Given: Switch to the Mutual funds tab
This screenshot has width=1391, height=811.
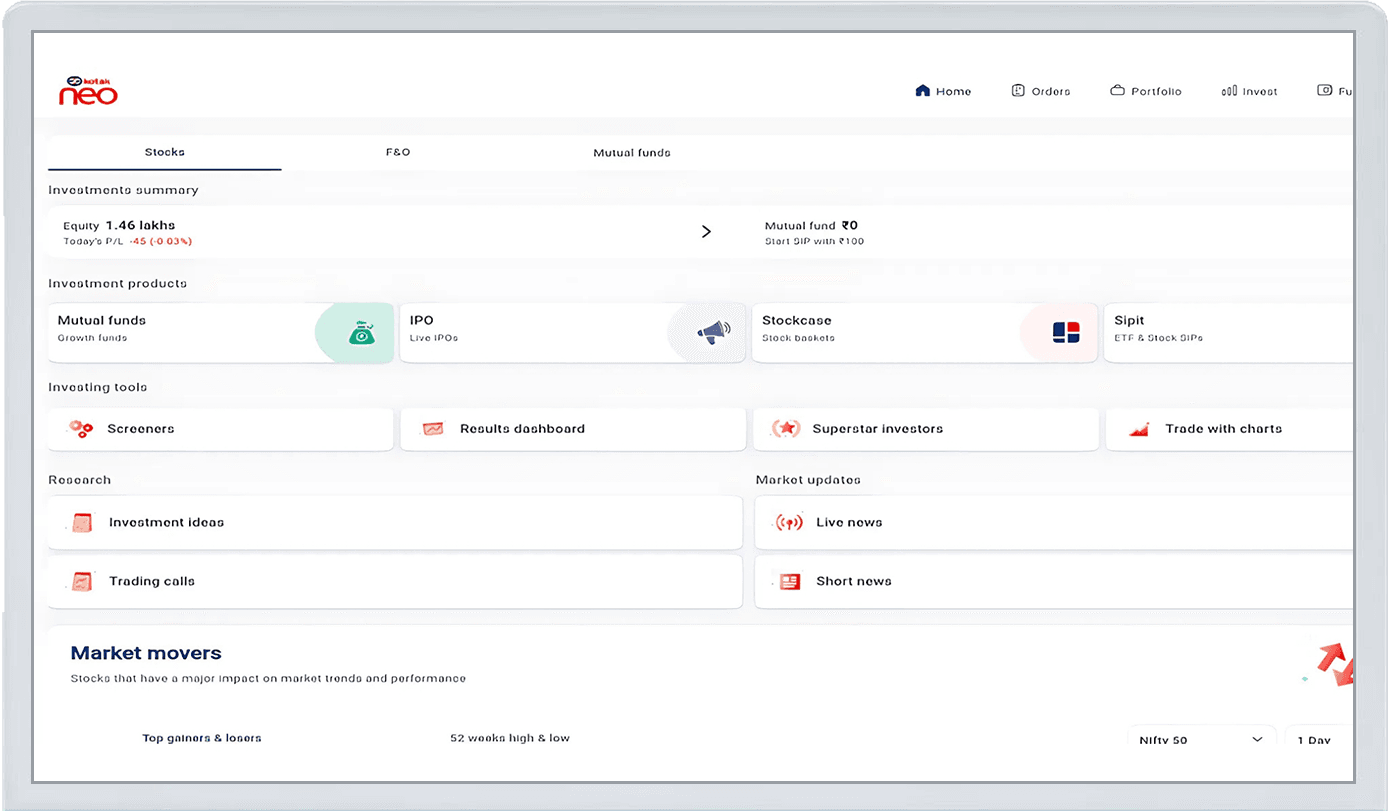Looking at the screenshot, I should pyautogui.click(x=631, y=153).
